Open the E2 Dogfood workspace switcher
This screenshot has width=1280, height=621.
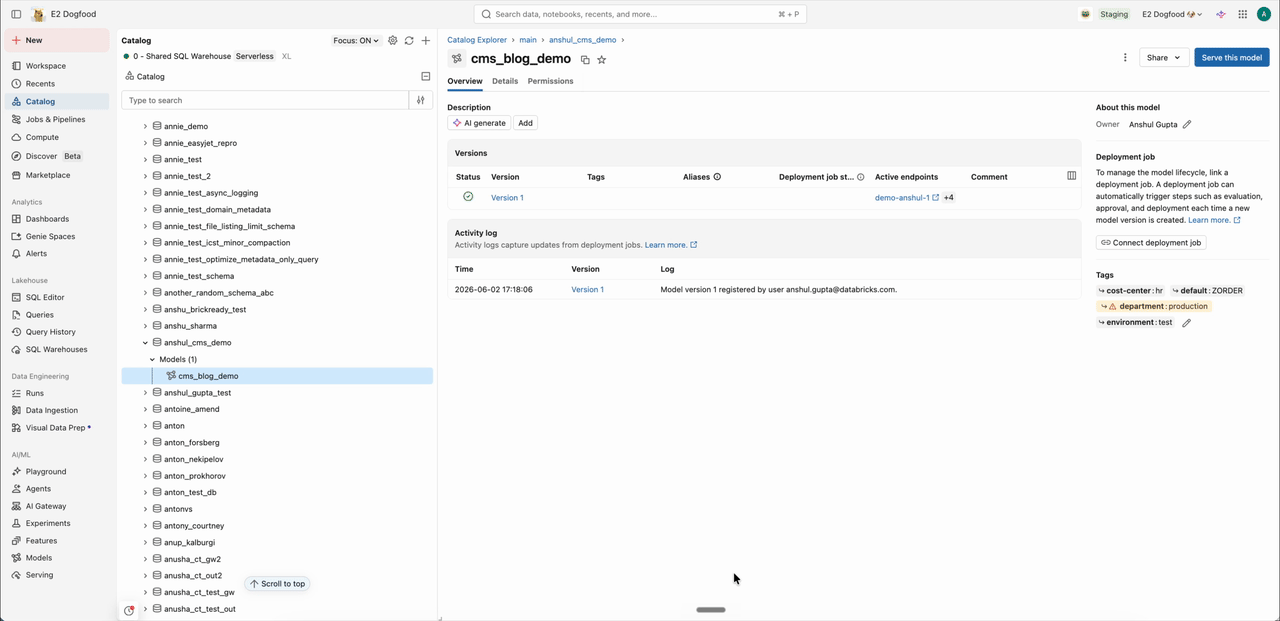1171,14
